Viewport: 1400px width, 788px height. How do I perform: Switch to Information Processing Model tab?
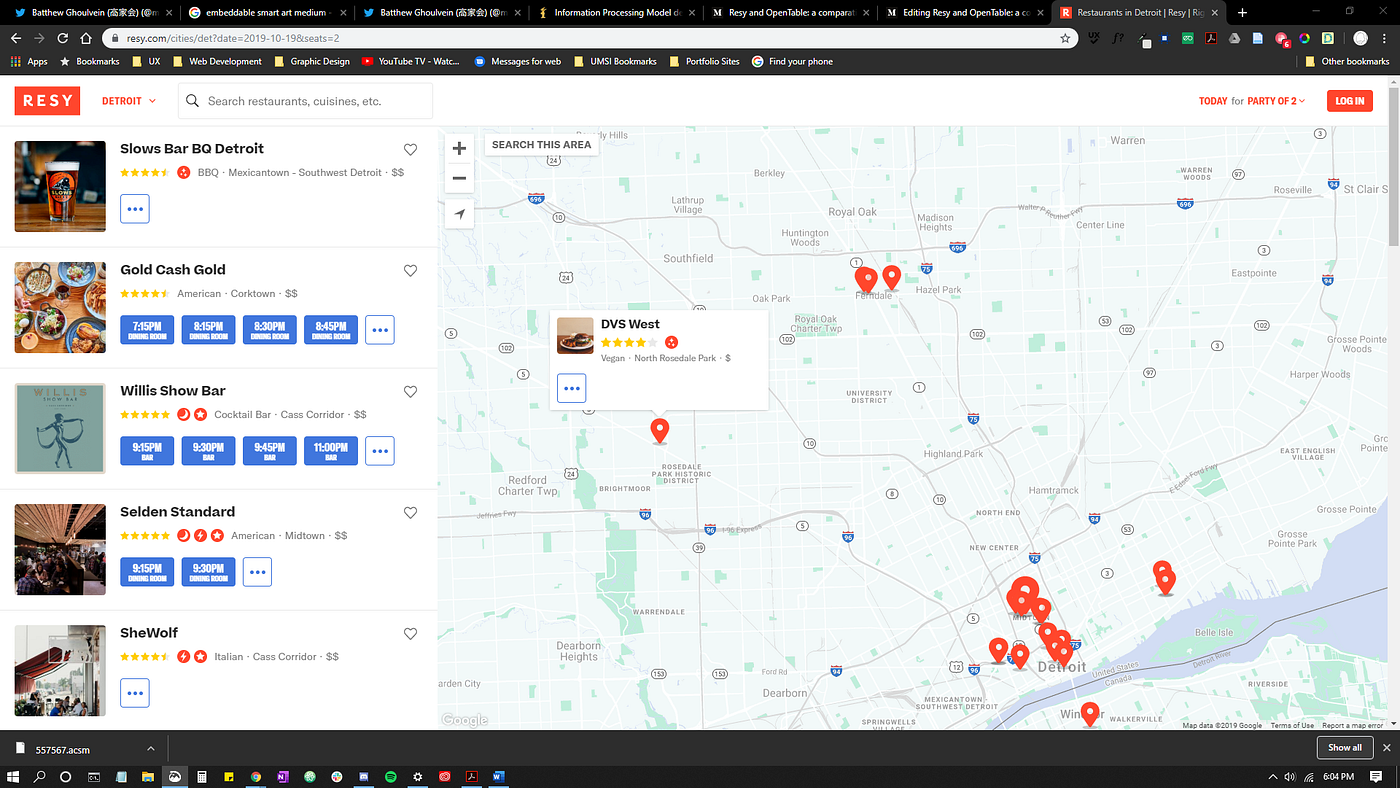click(616, 13)
